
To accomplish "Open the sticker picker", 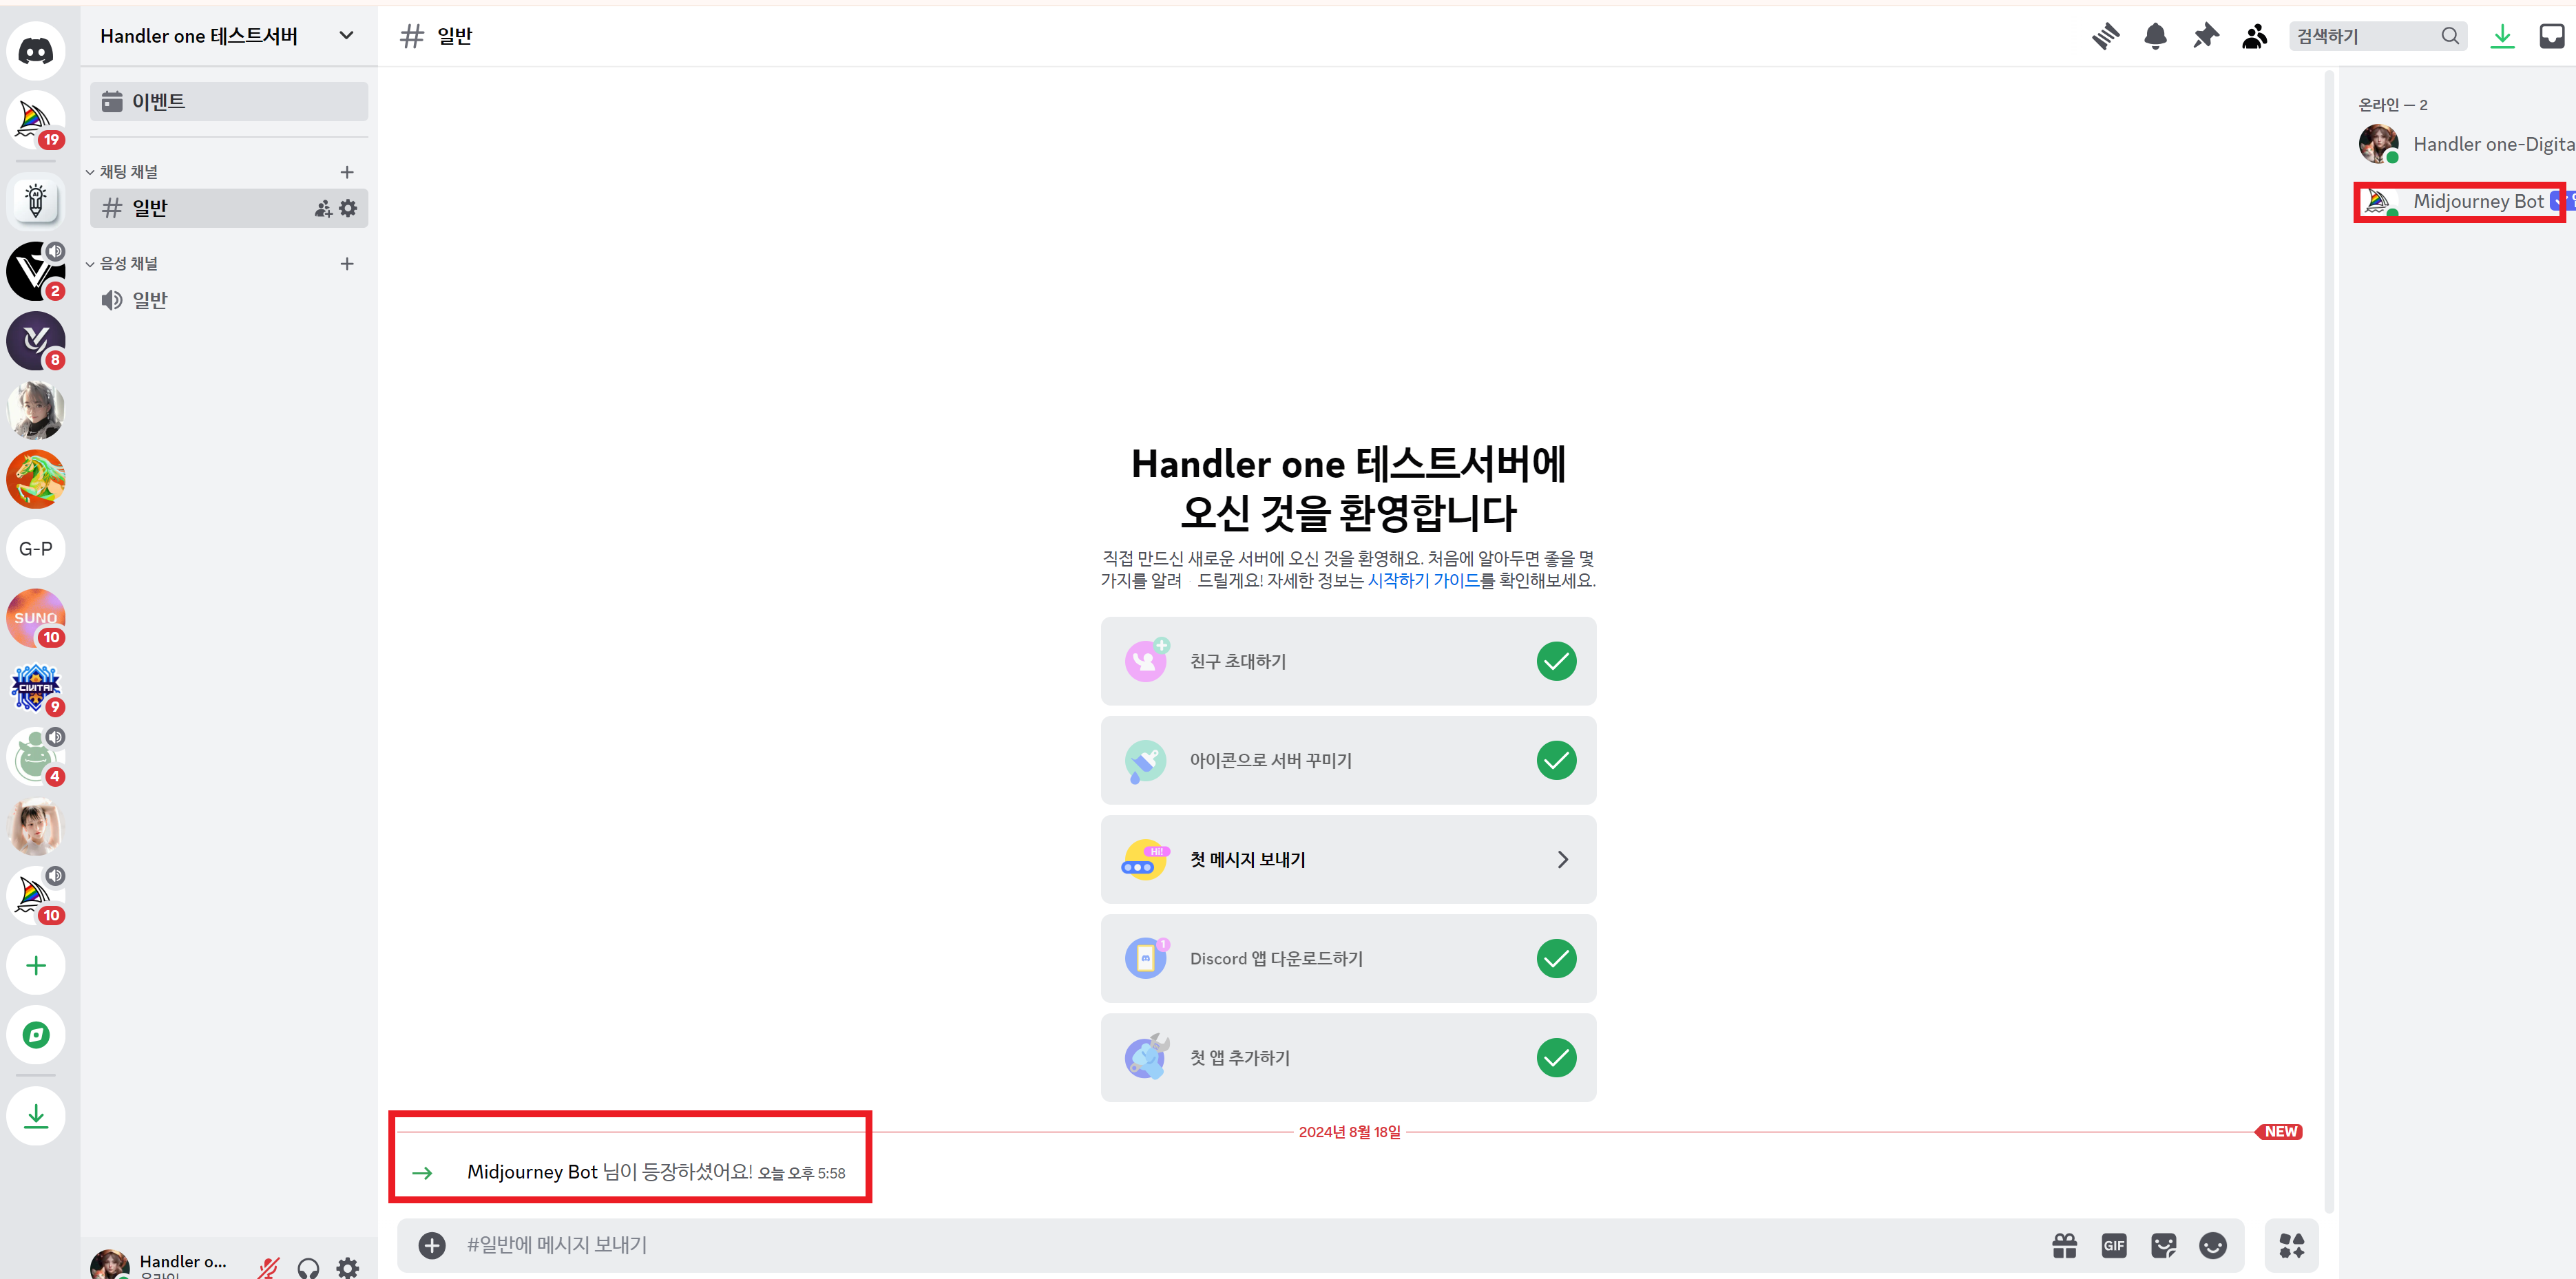I will click(2164, 1245).
